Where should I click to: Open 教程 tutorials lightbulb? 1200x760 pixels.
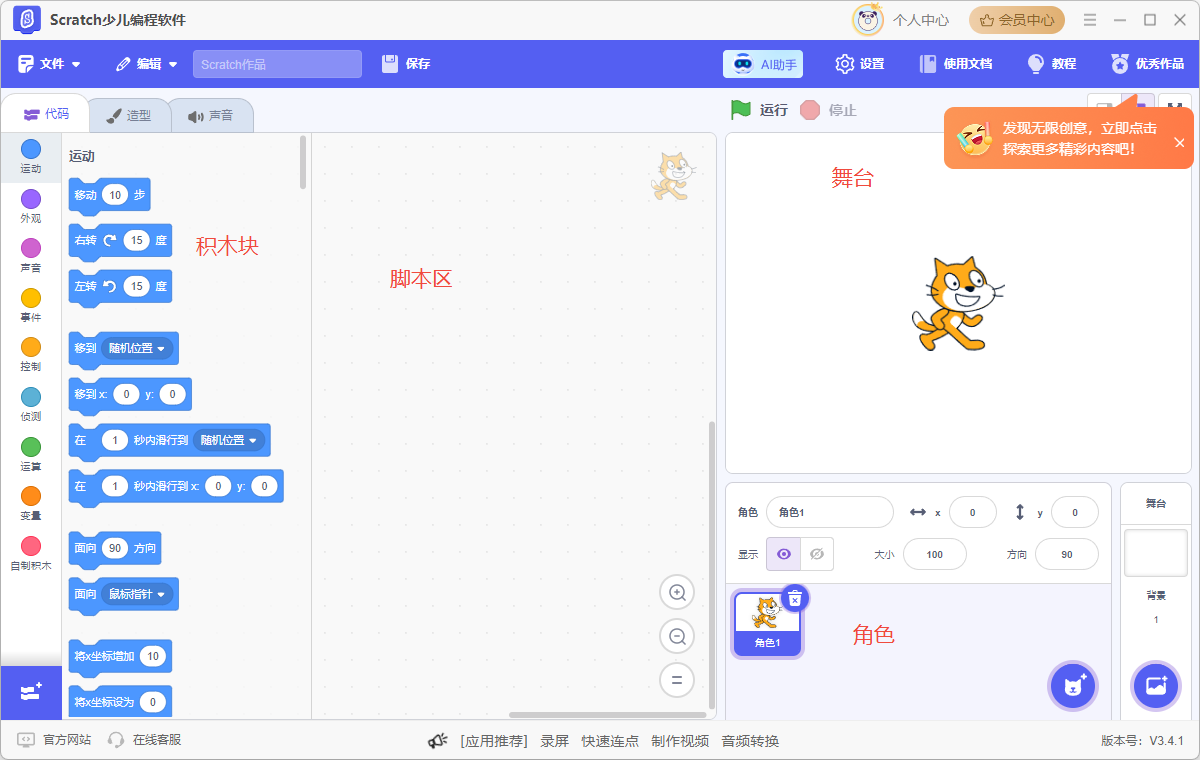[1052, 64]
